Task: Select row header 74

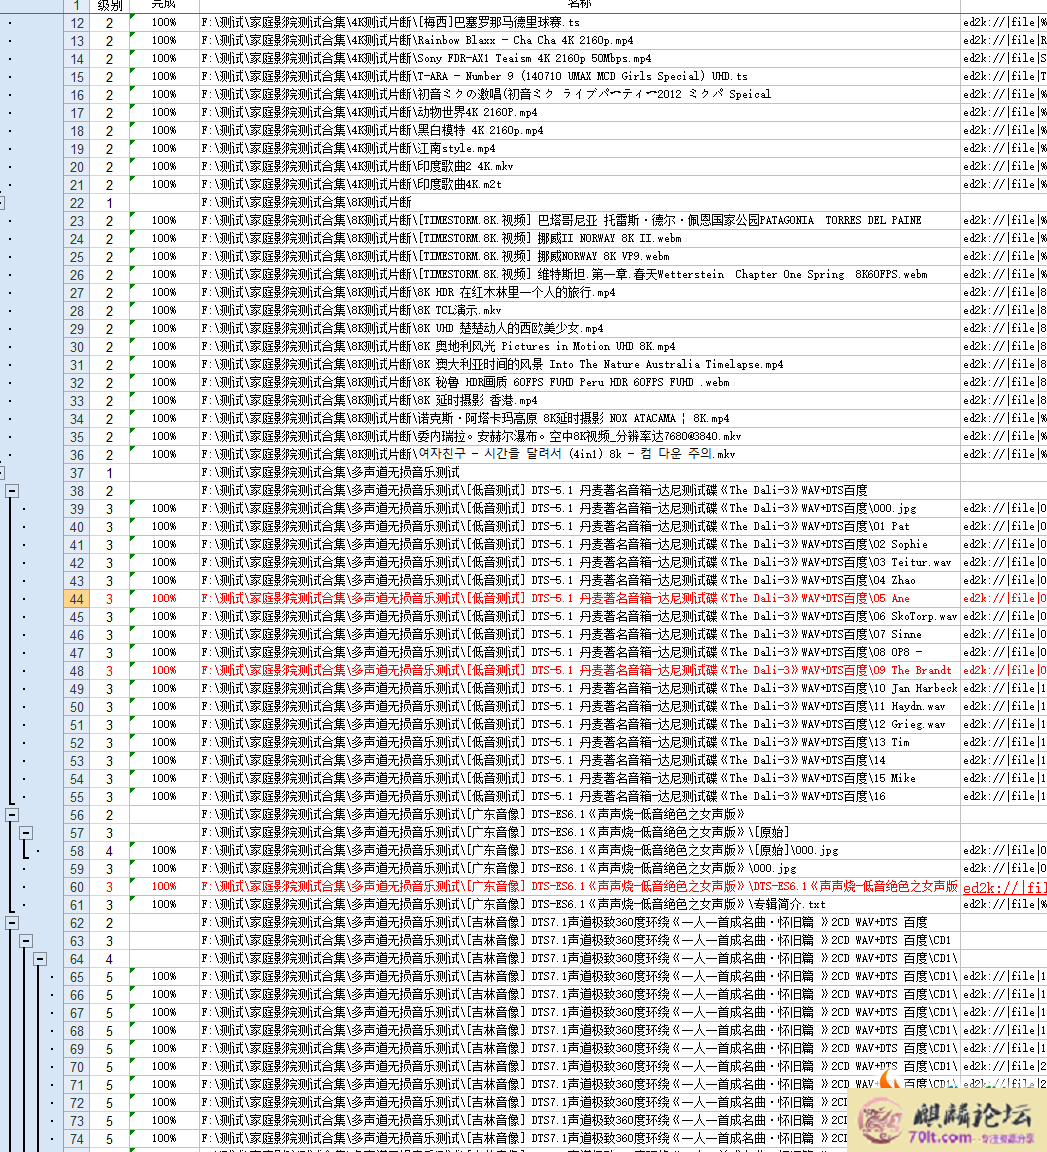Action: click(76, 1139)
